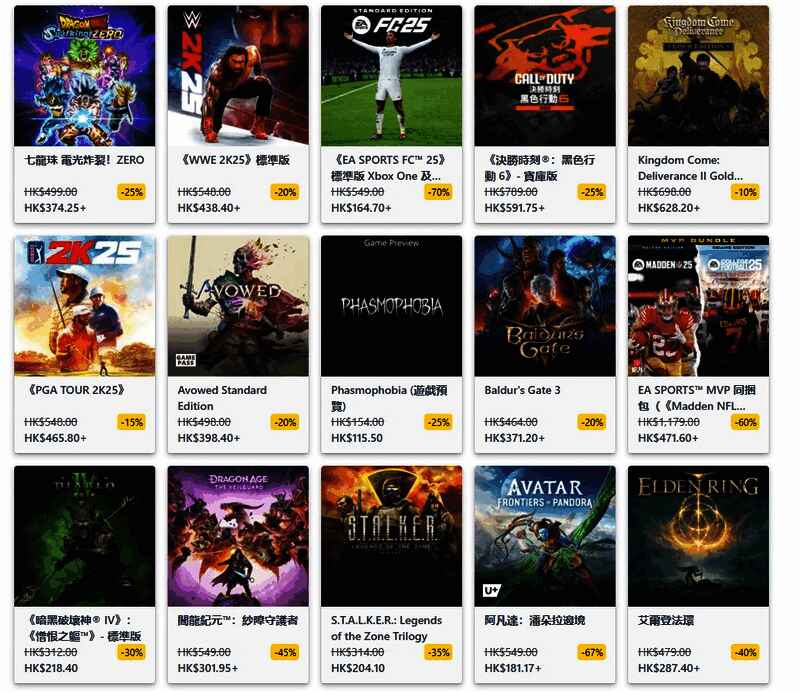Click the U+ badge on Avatar cover
Screen dimensions: 800x692
pos(492,590)
